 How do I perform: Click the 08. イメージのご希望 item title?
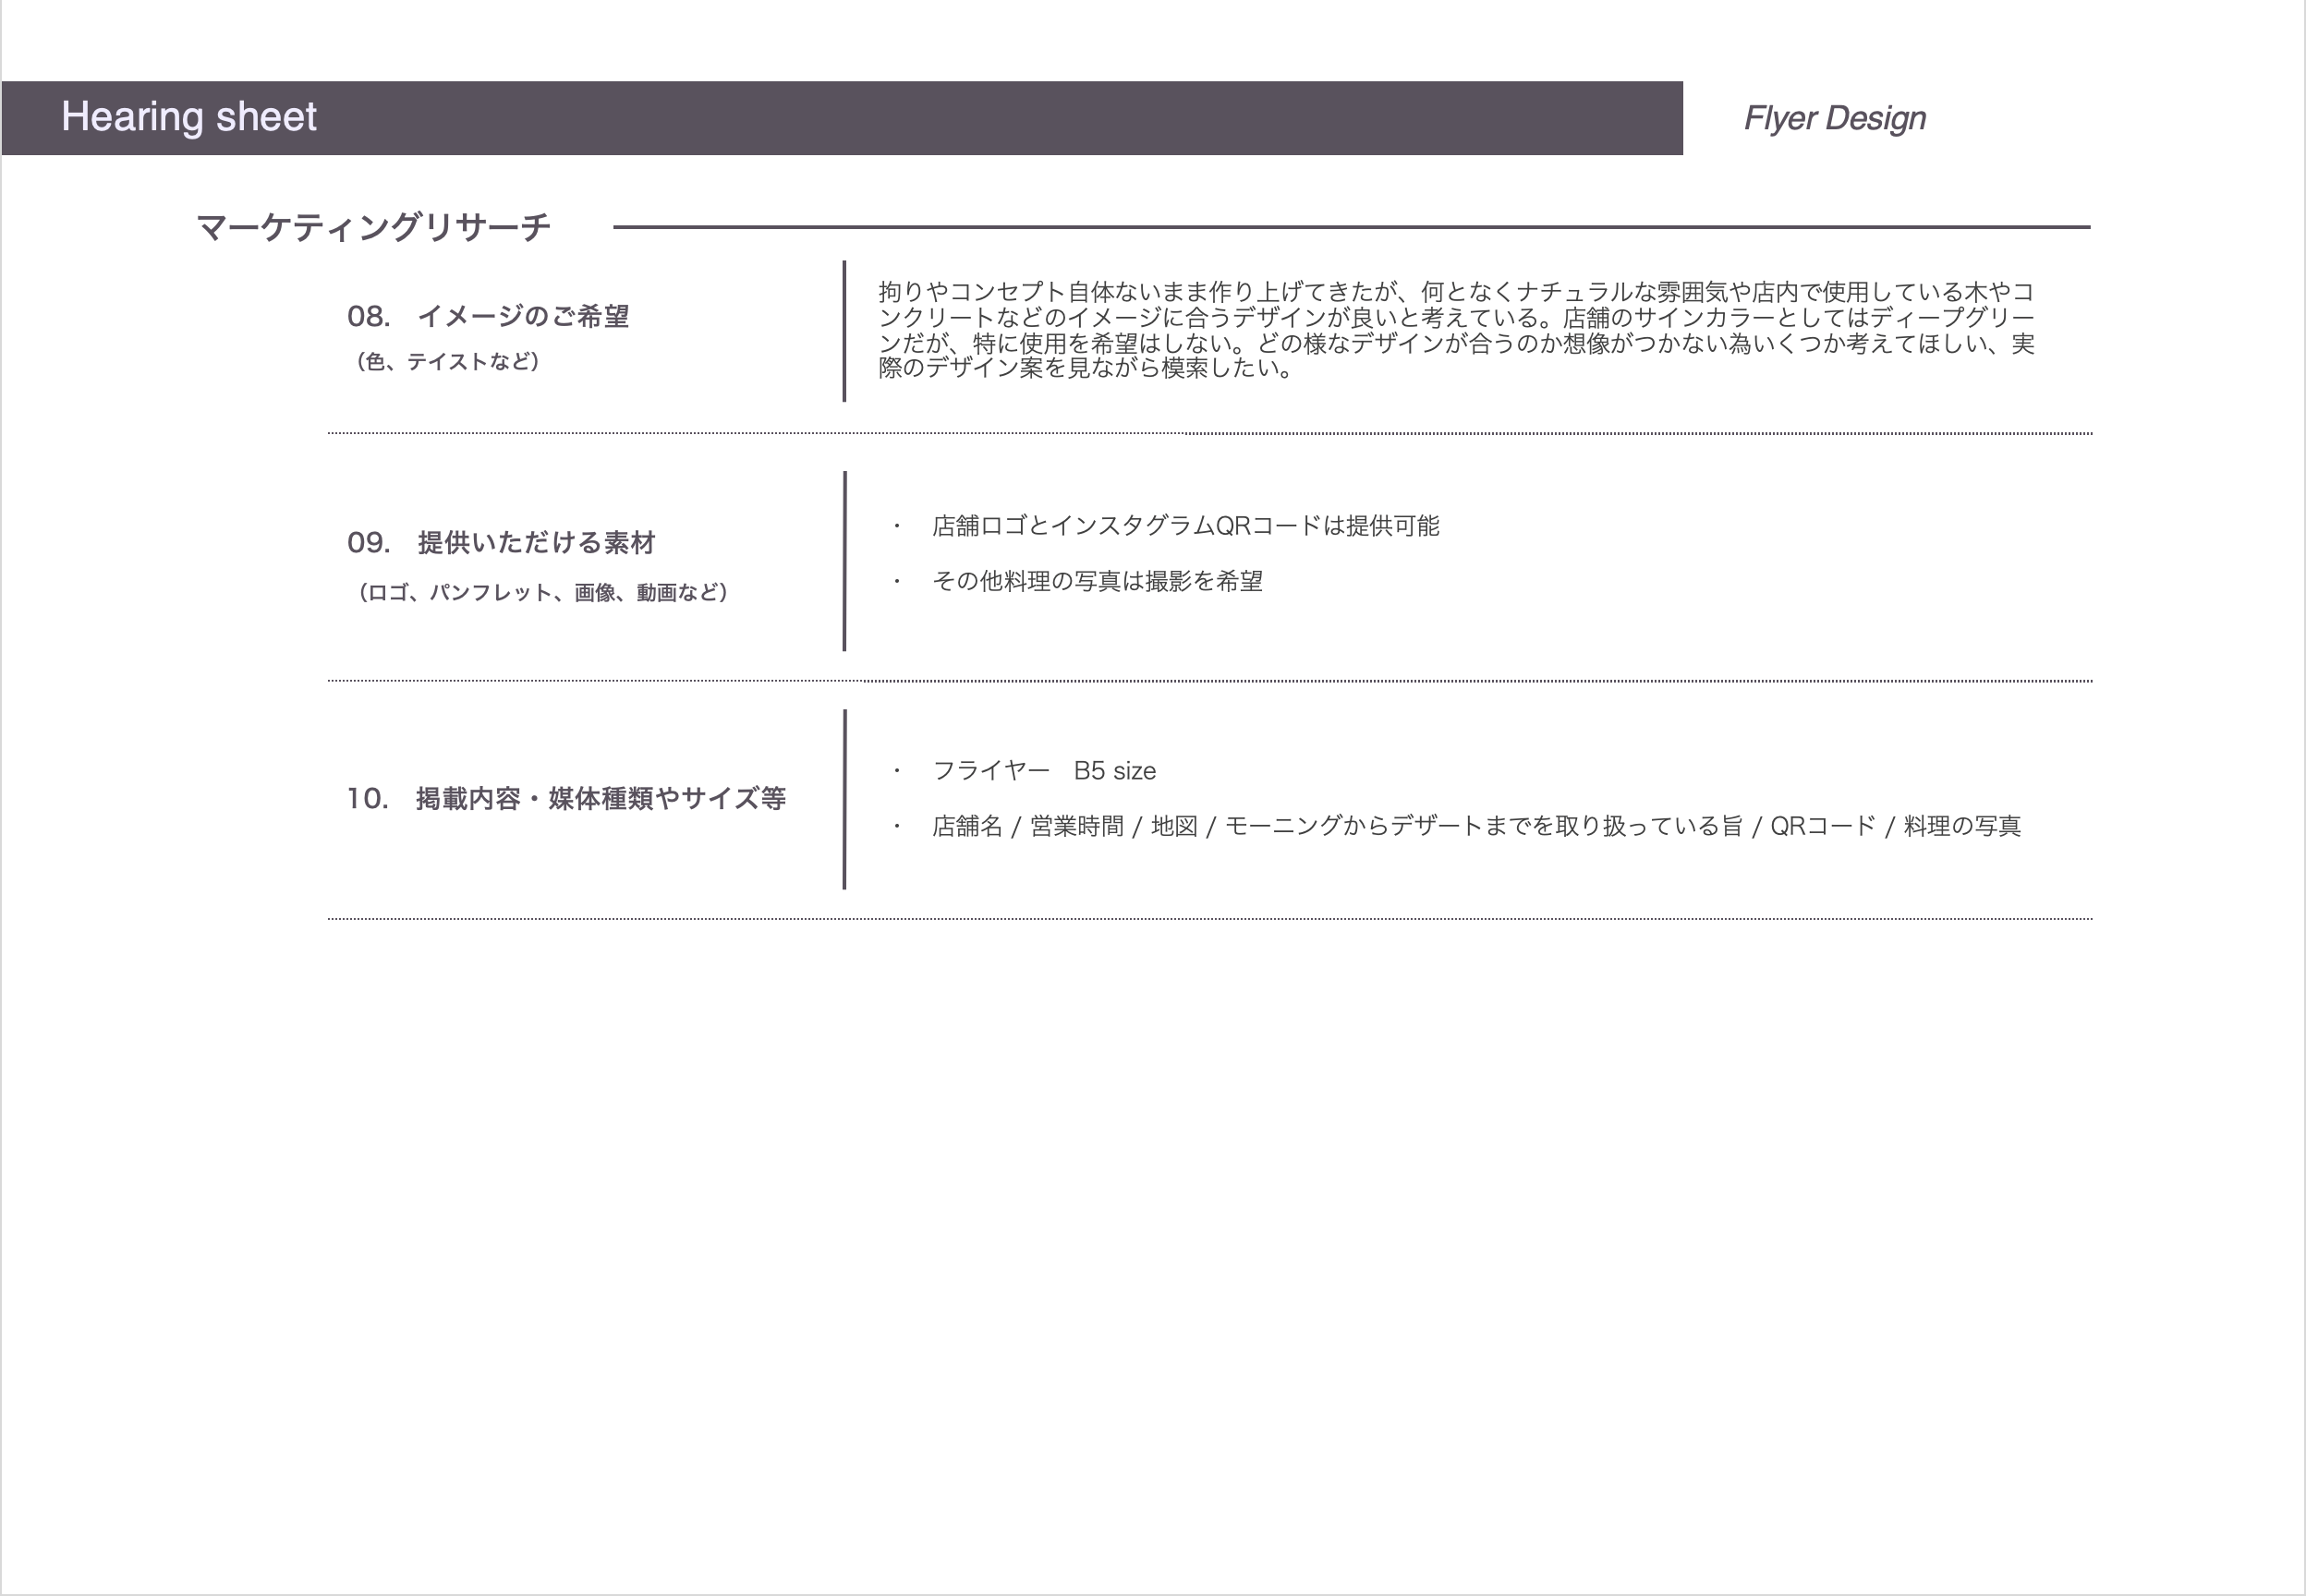tap(488, 316)
